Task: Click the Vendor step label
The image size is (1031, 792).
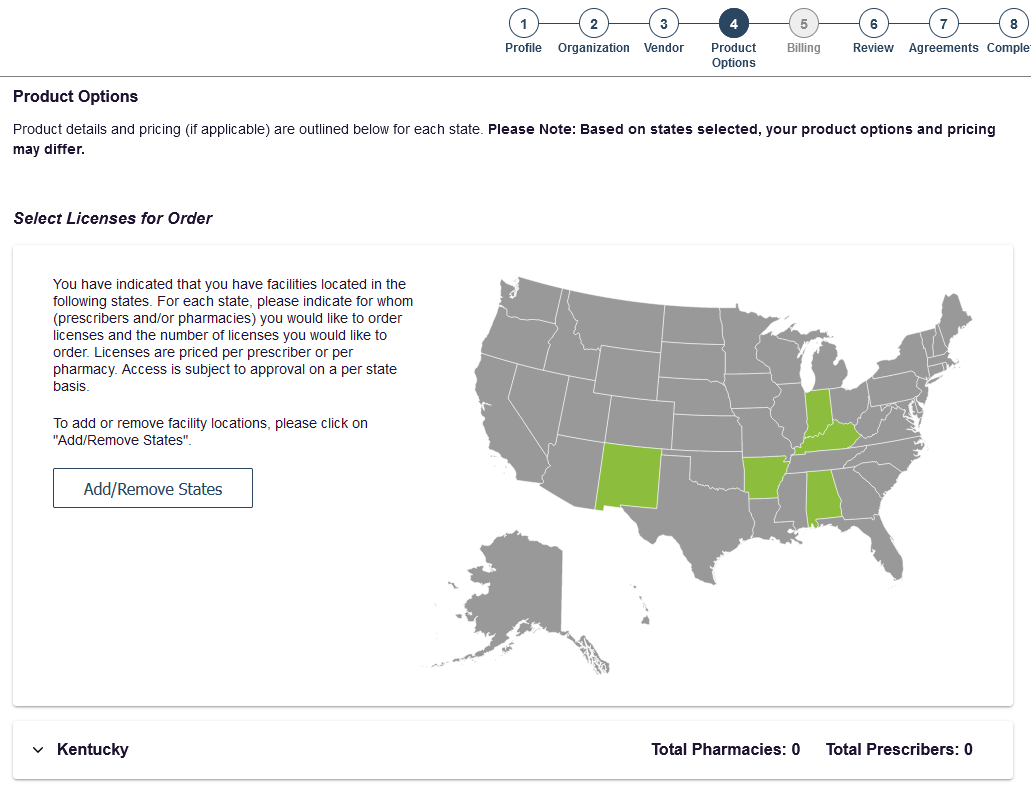Action: click(x=663, y=48)
